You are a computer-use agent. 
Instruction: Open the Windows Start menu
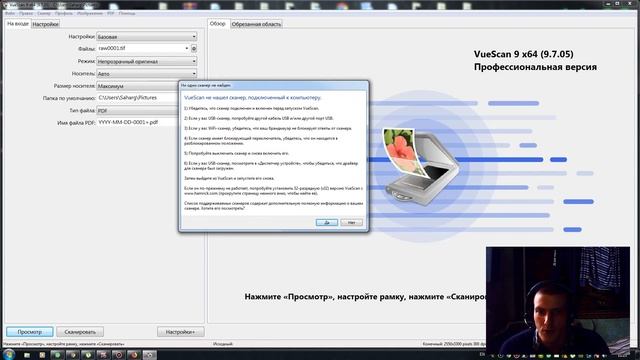pyautogui.click(x=9, y=354)
